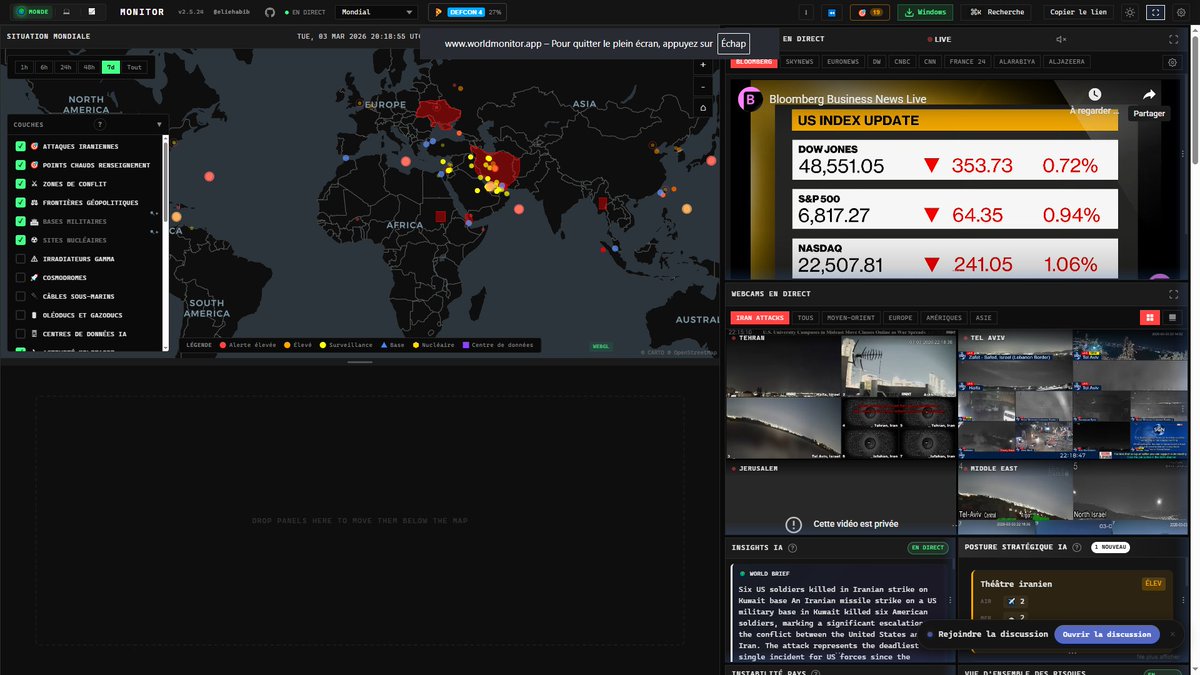Screen dimensions: 1200x675
Task: Collapse the Couches layers panel
Action: coord(159,125)
